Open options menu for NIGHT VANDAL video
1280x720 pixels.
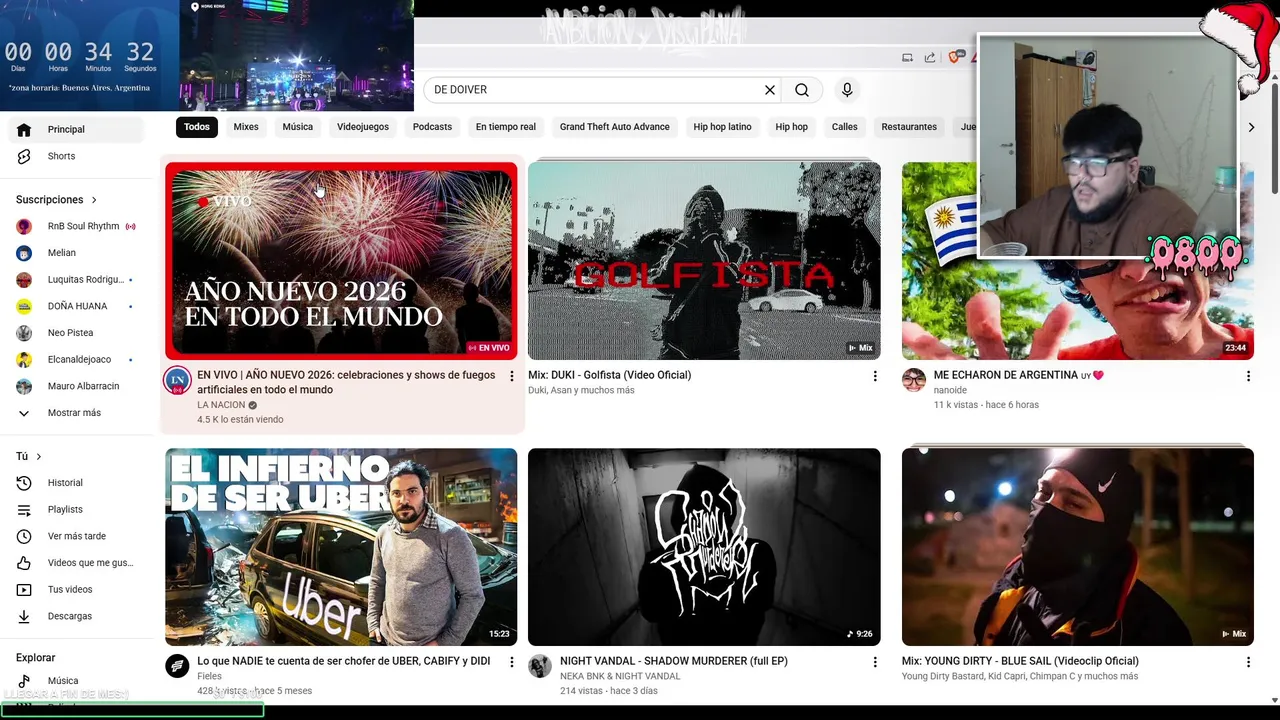pos(875,662)
